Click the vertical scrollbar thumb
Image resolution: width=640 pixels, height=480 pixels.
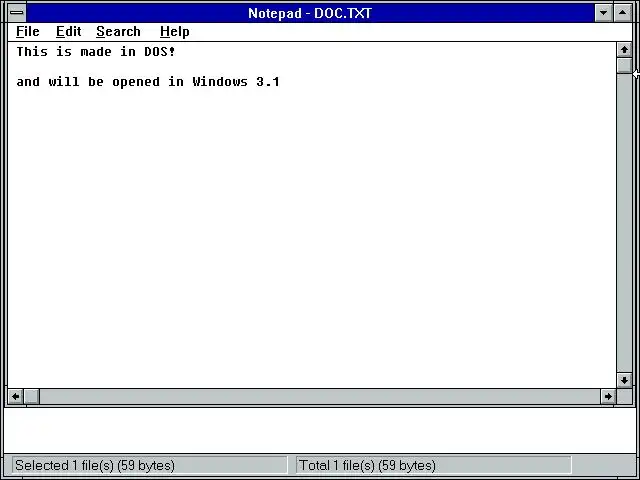pyautogui.click(x=624, y=66)
